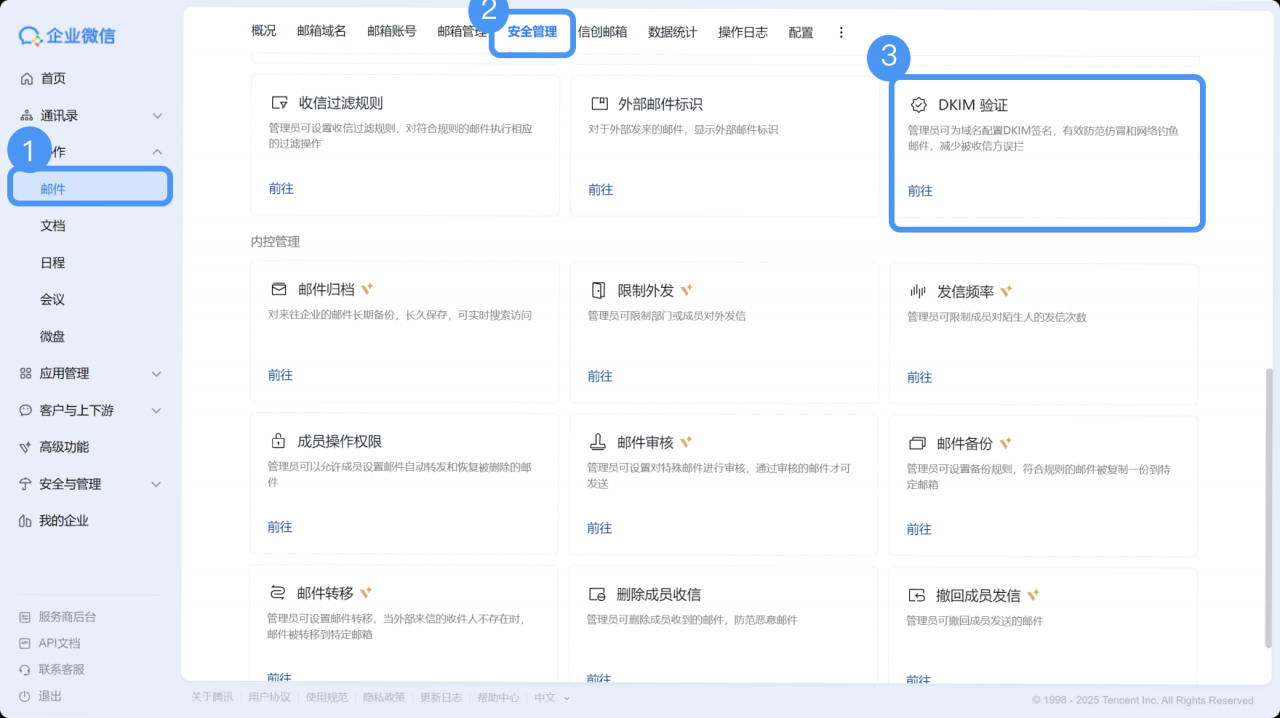Click 前往 under 邮件归档
This screenshot has height=718, width=1280.
click(281, 375)
